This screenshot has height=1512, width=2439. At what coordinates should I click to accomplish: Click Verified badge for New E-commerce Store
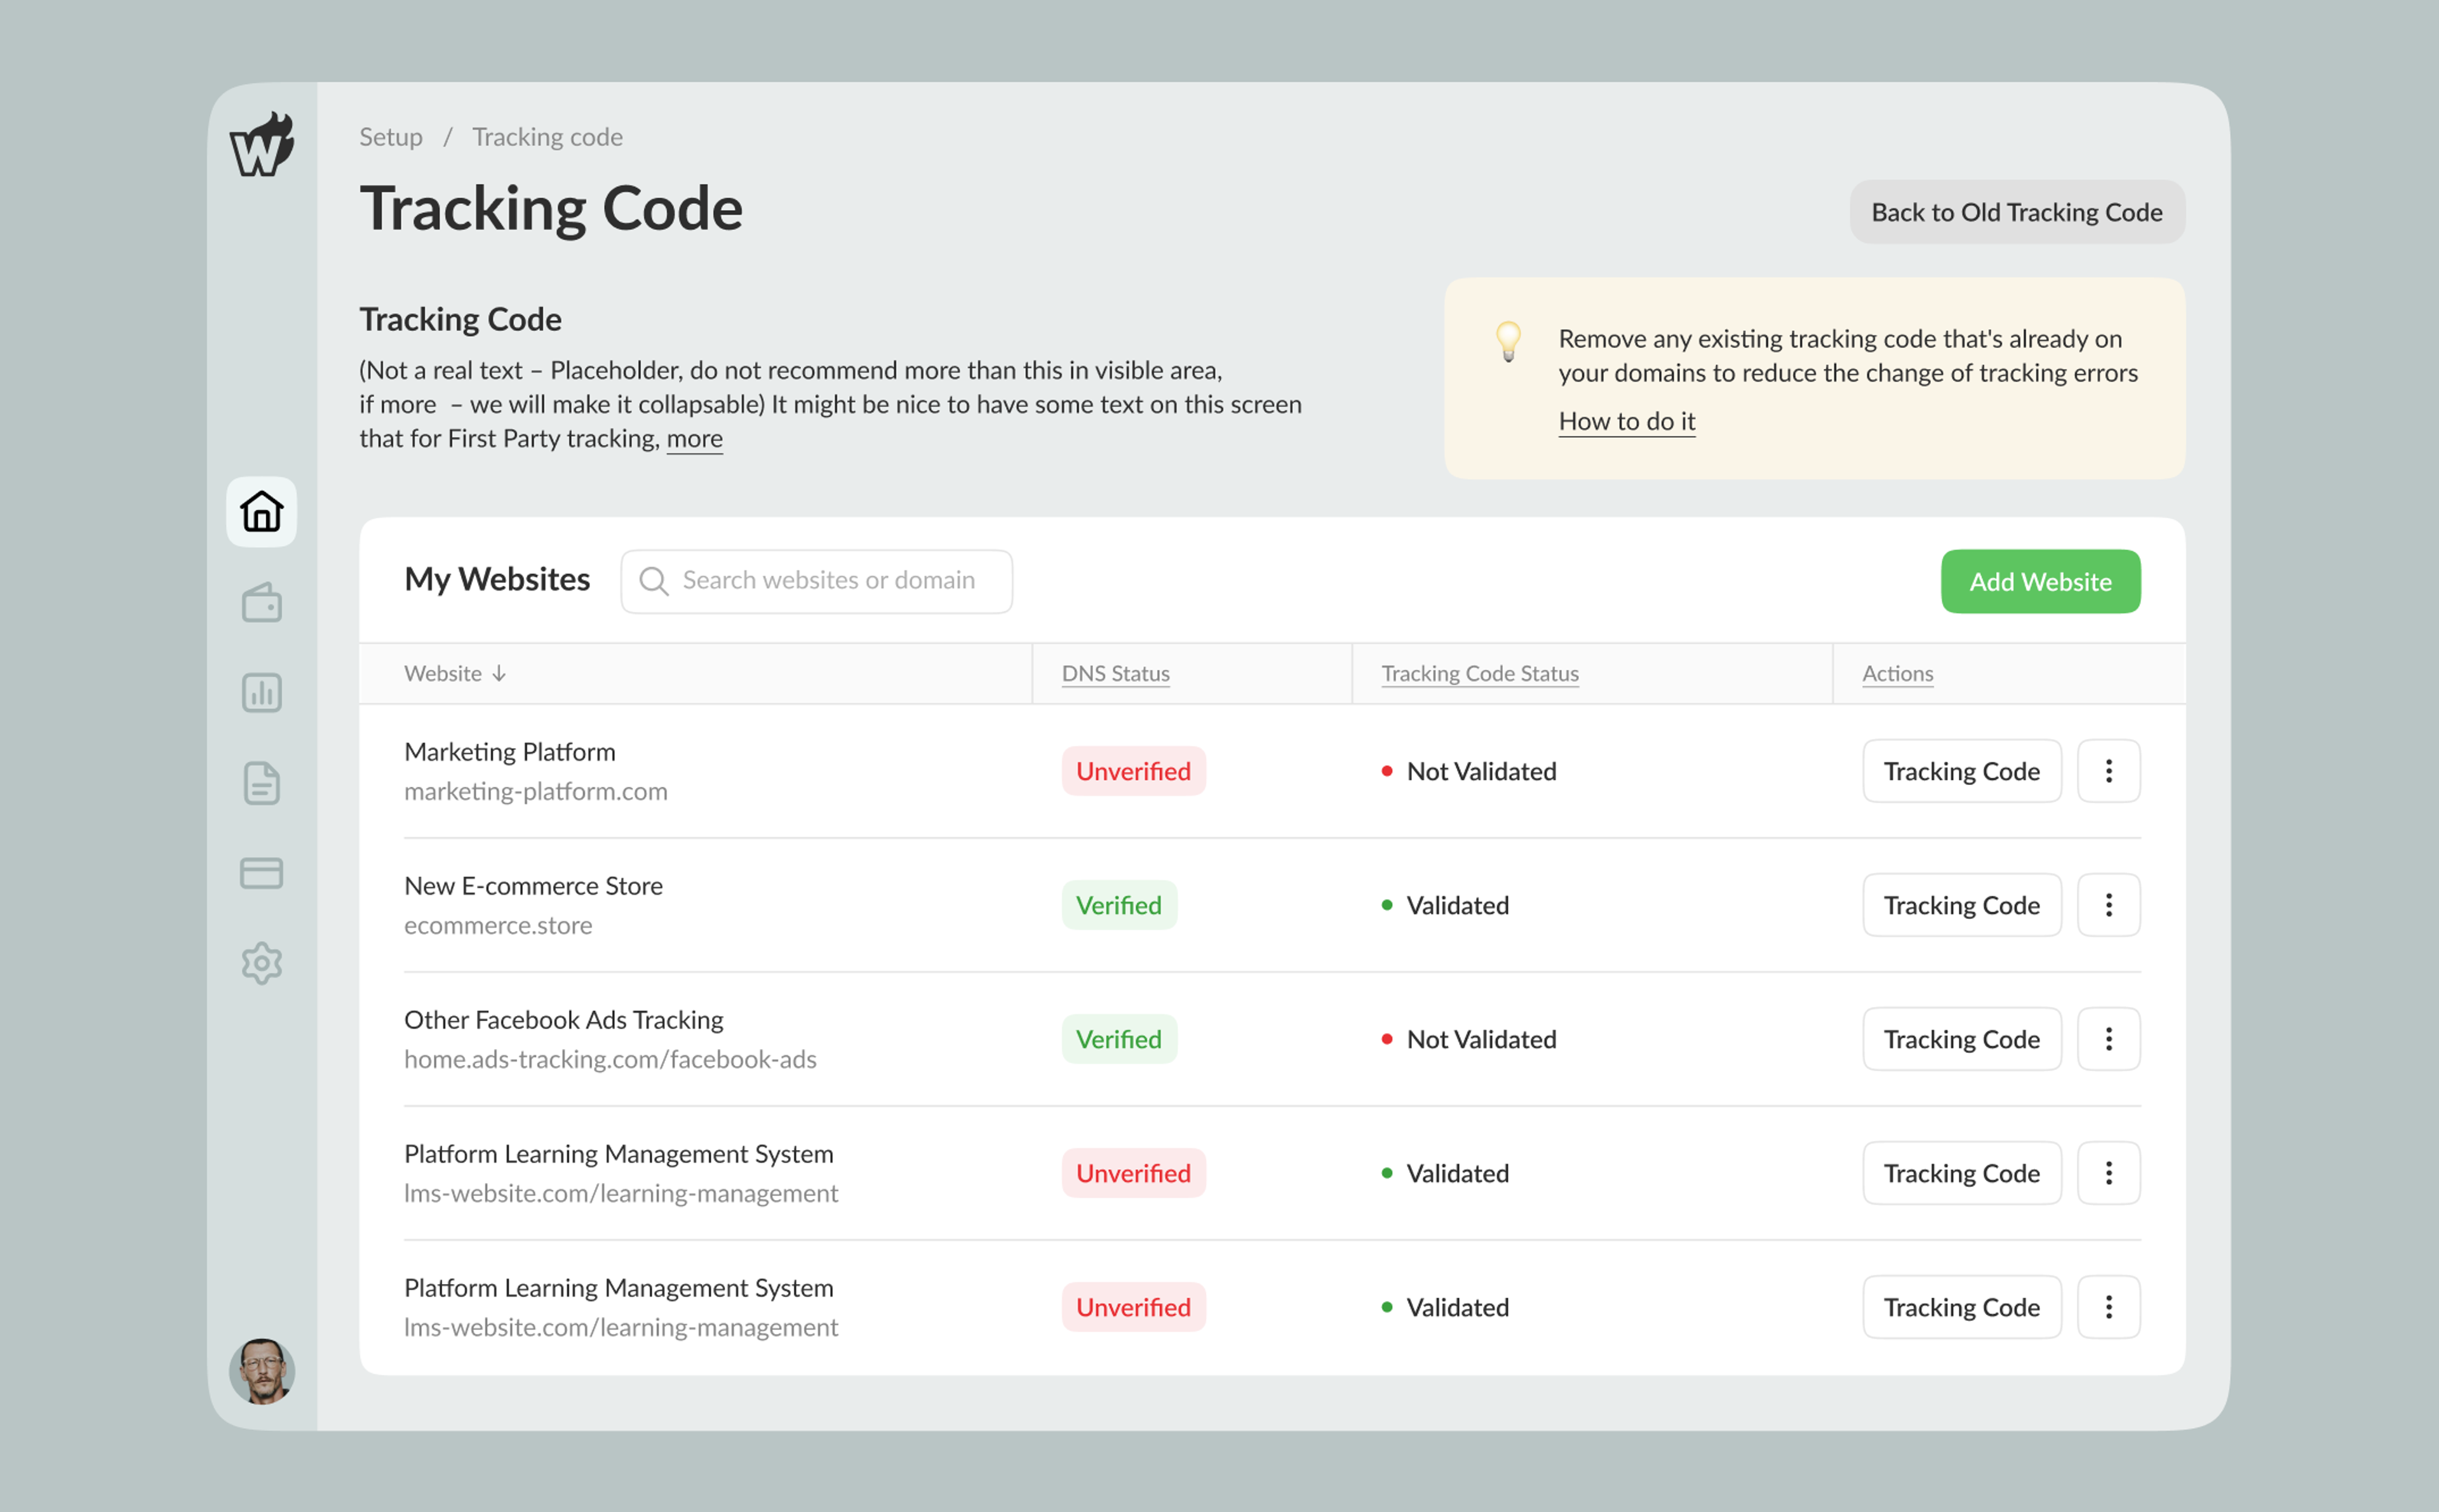1119,905
